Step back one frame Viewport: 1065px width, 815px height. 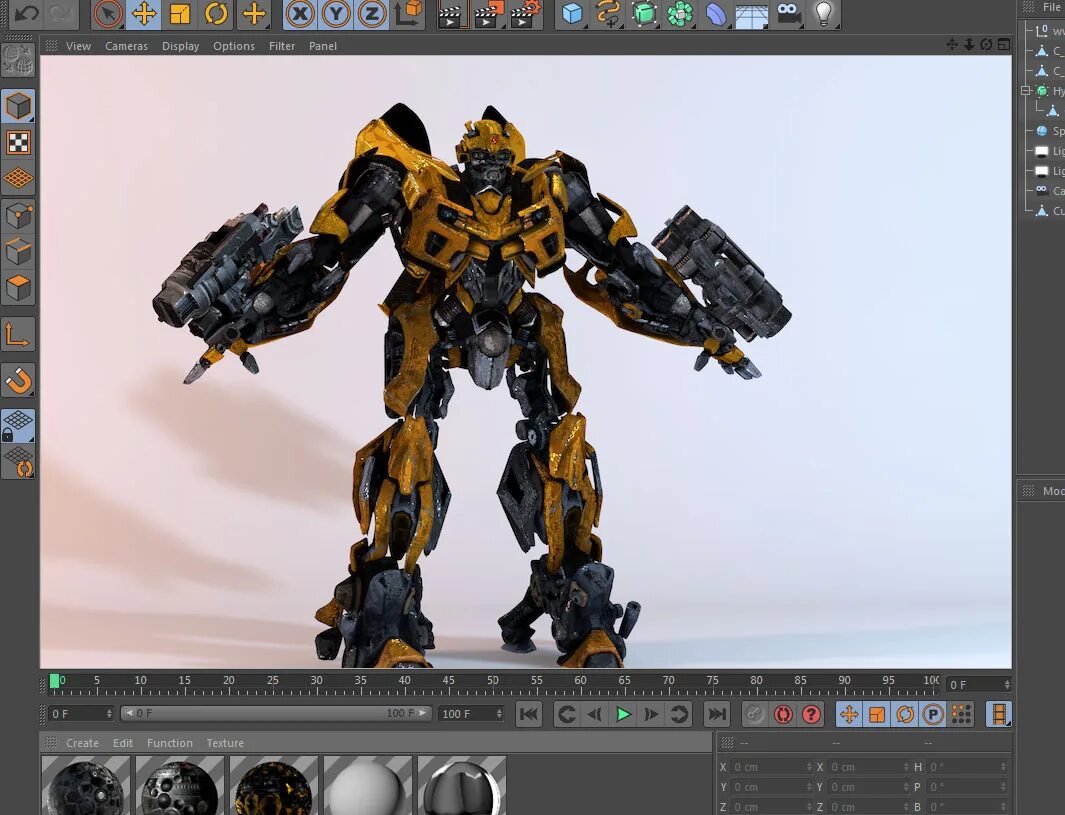coord(594,714)
